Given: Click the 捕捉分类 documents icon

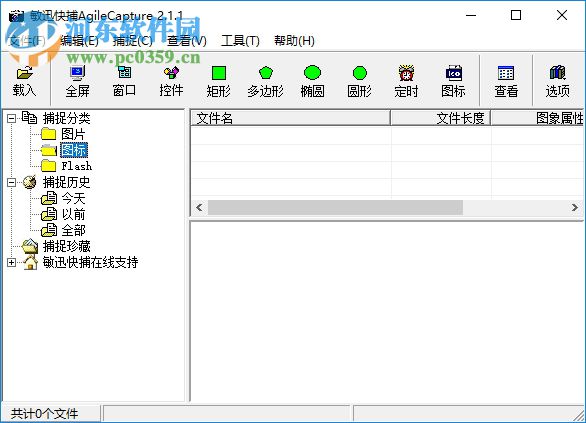Looking at the screenshot, I should [x=29, y=118].
